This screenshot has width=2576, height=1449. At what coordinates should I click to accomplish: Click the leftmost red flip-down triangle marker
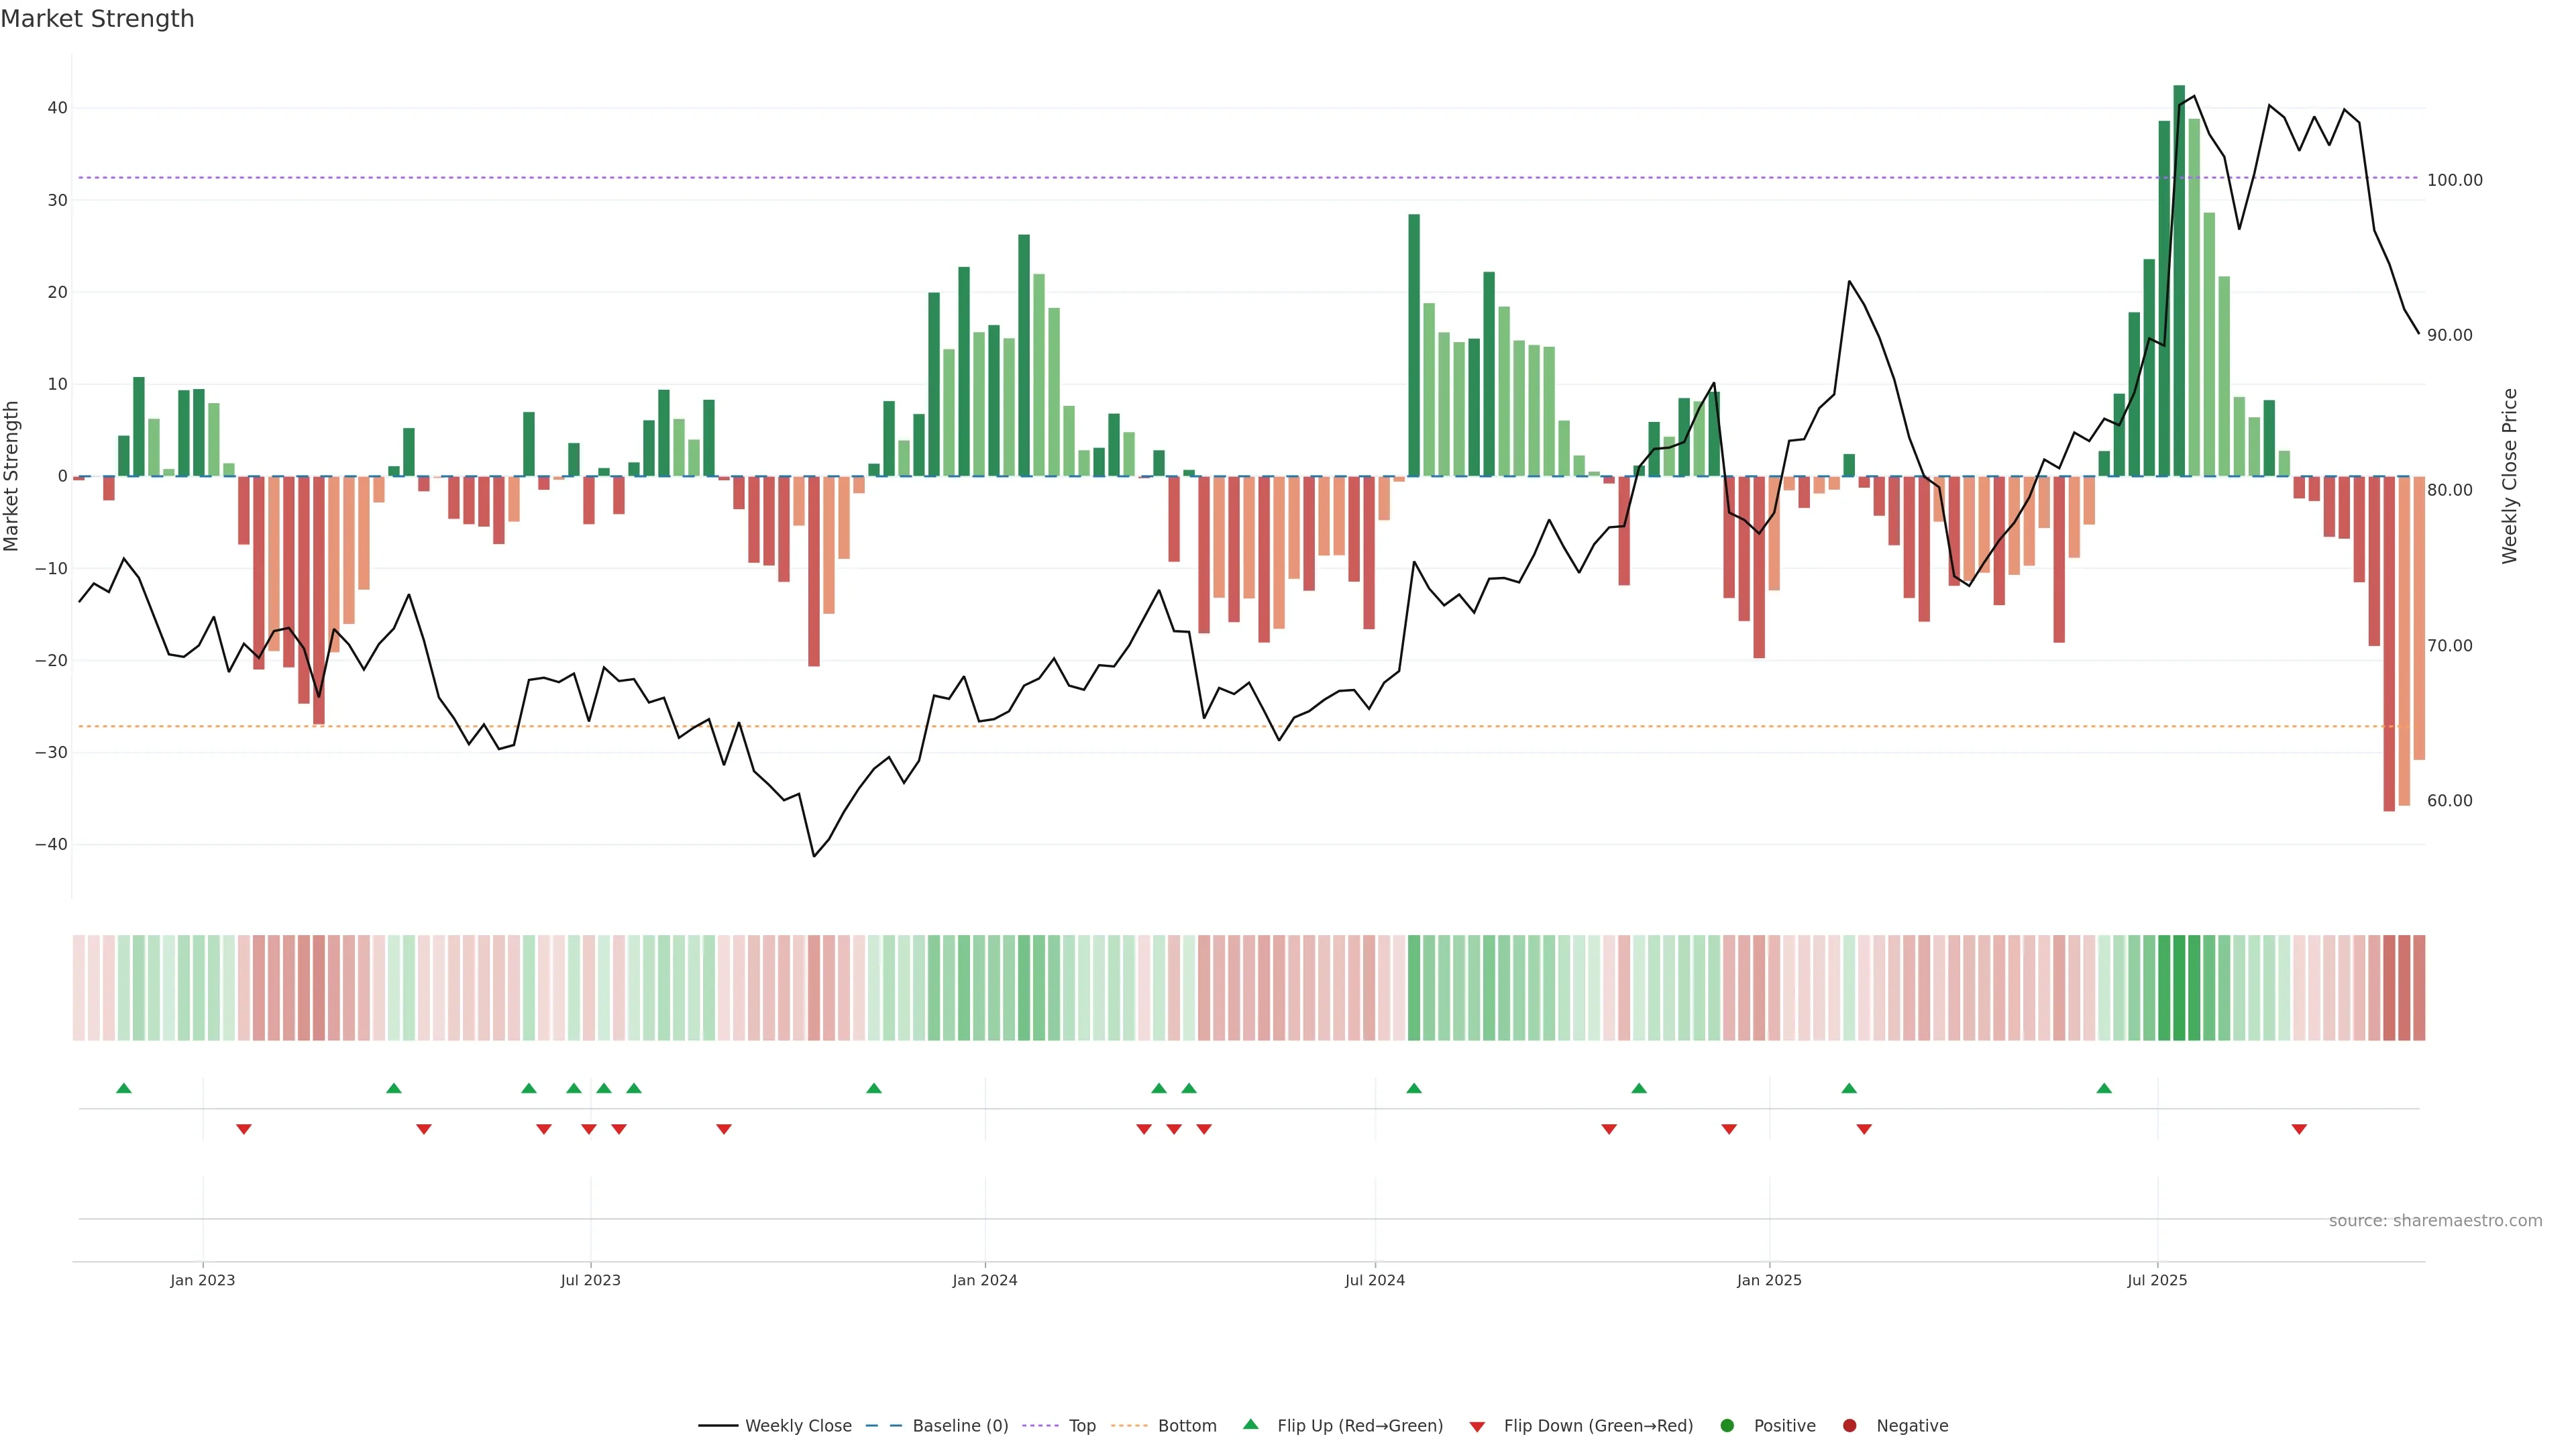click(x=244, y=1129)
